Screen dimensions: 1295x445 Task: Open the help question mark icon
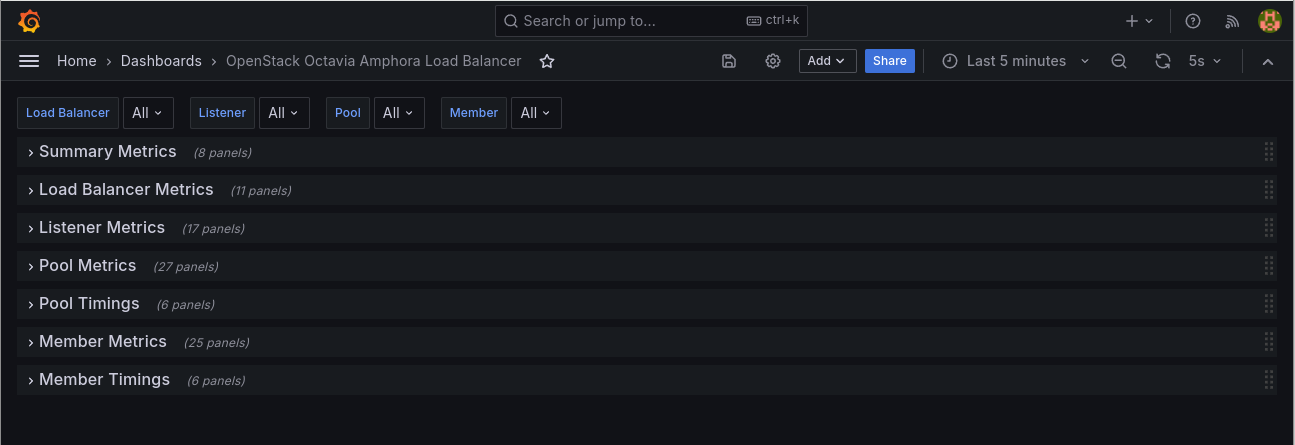(1192, 21)
